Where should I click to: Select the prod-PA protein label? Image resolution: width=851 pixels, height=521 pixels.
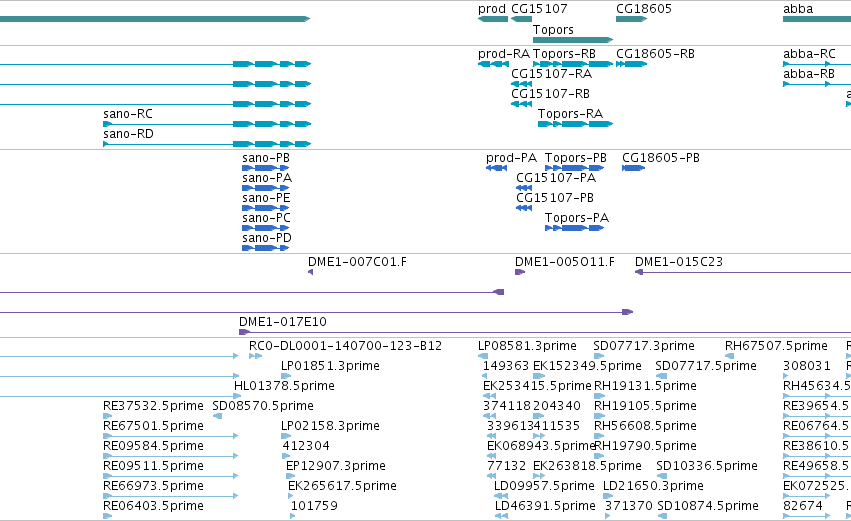coord(511,158)
